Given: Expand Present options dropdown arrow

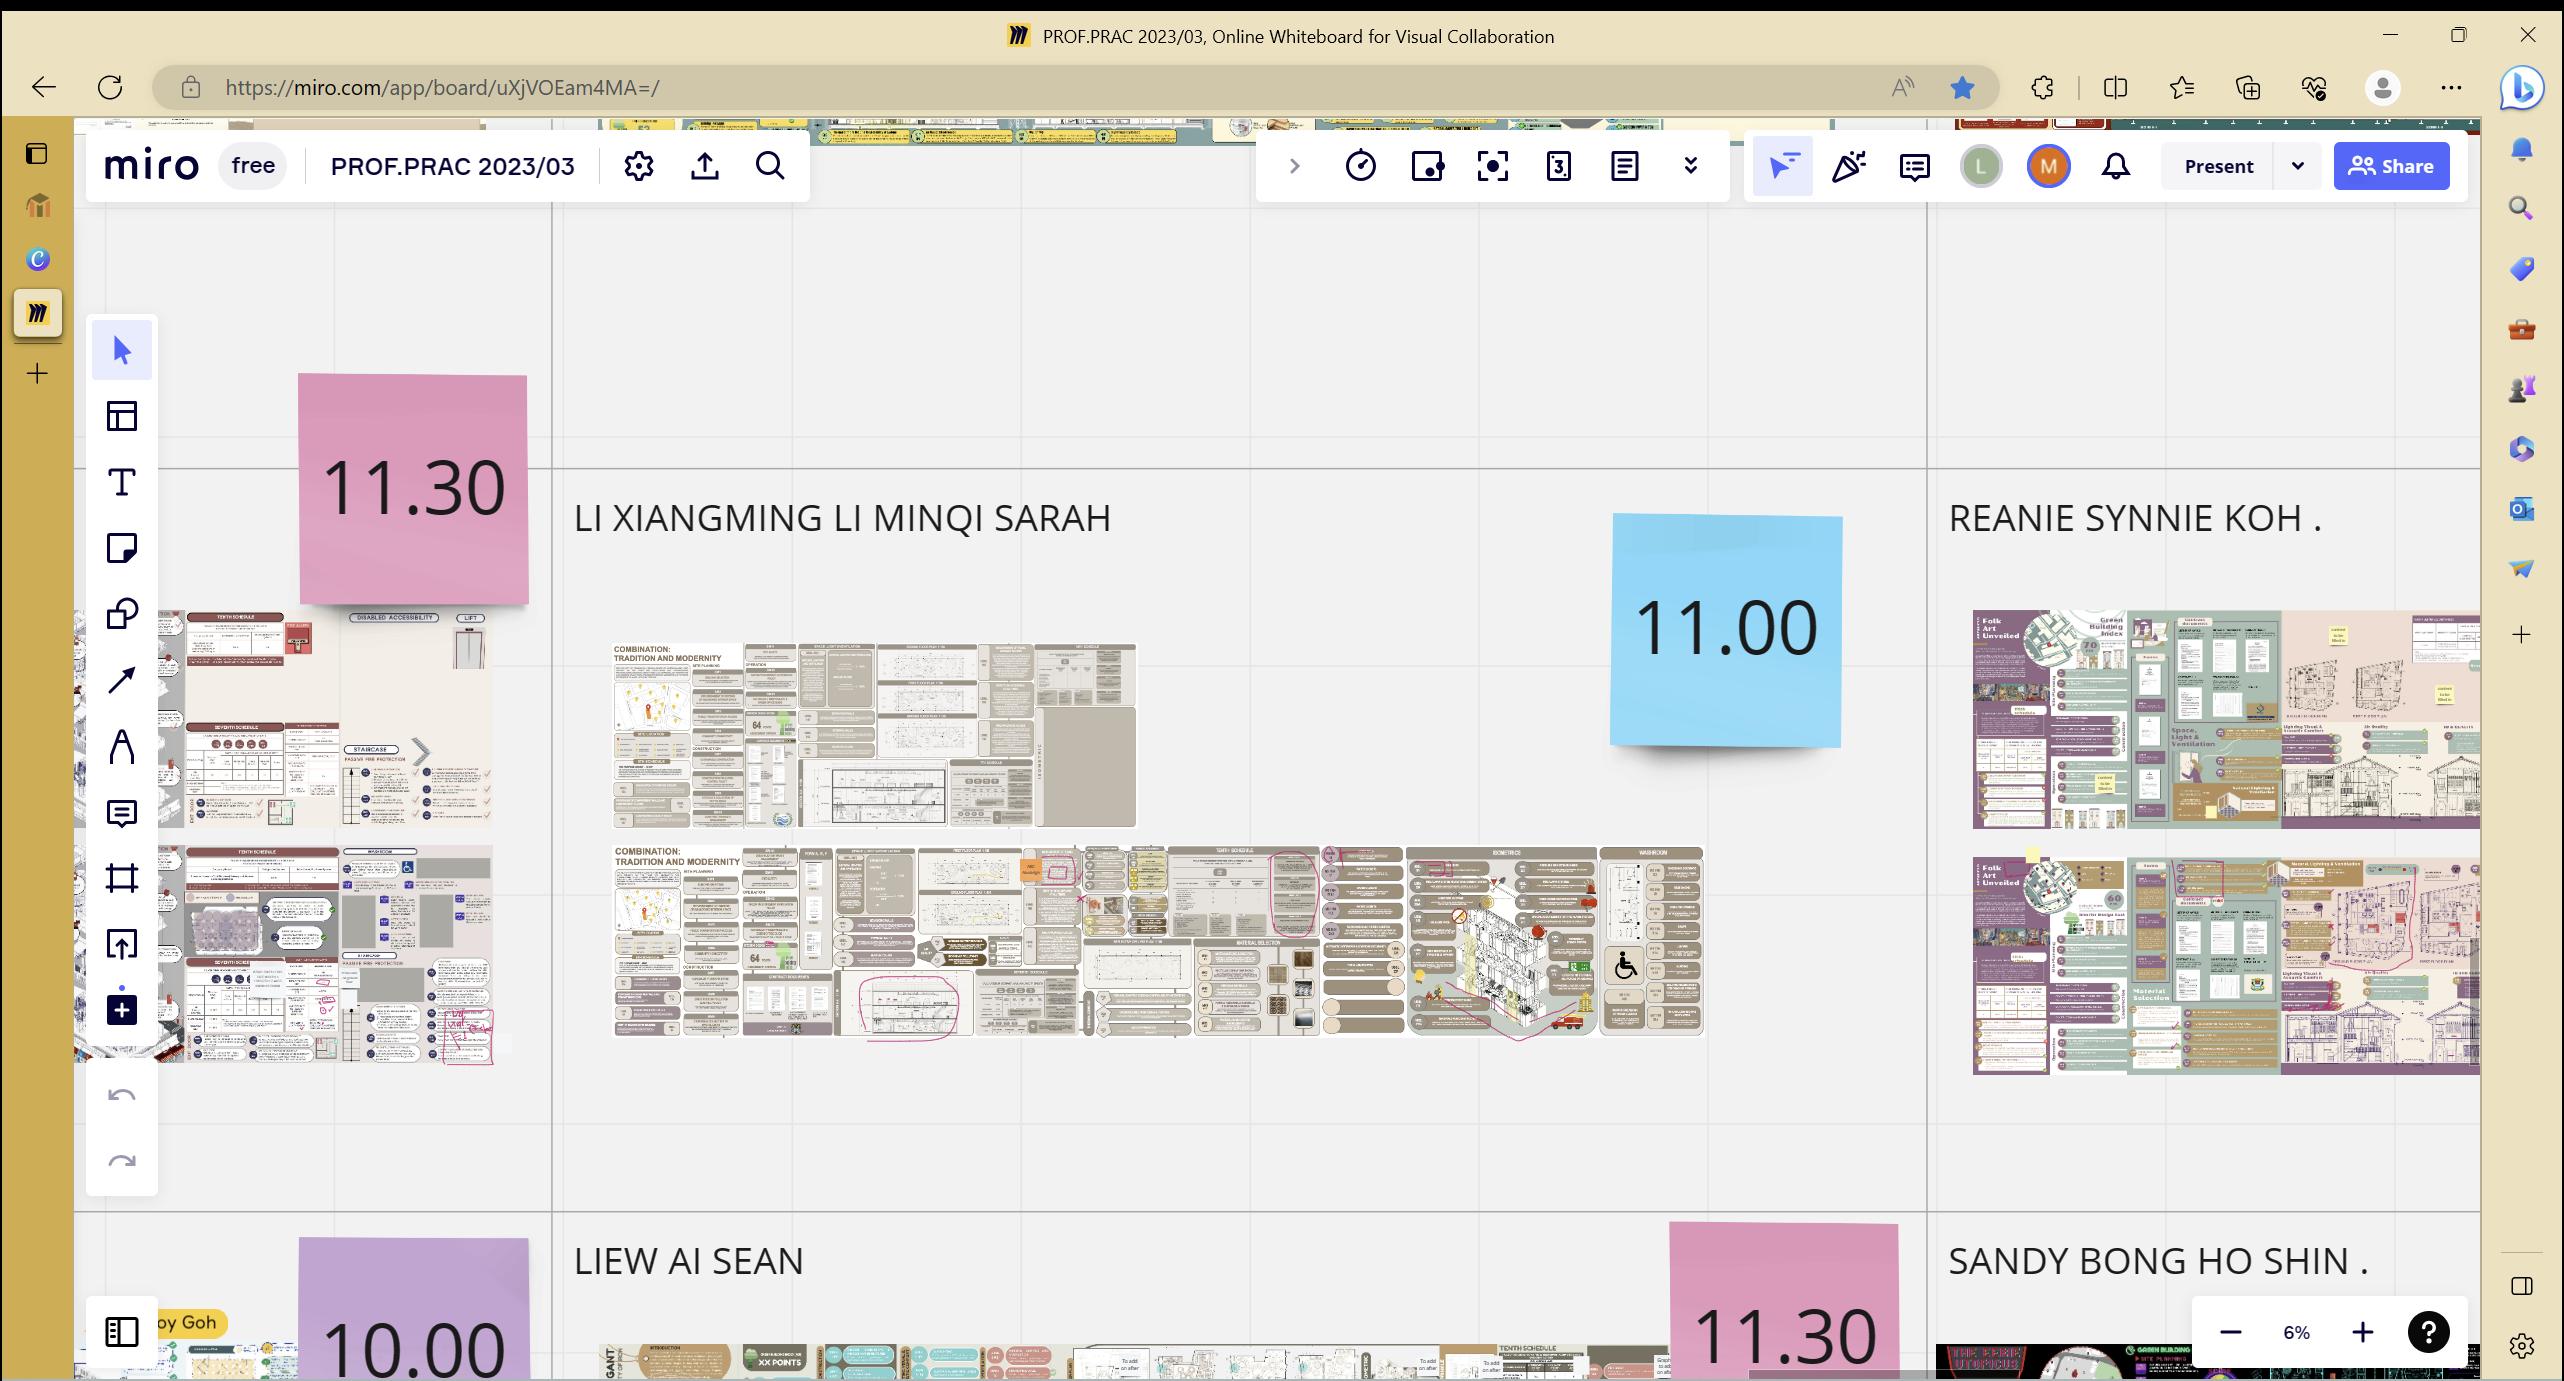Looking at the screenshot, I should click(x=2297, y=166).
